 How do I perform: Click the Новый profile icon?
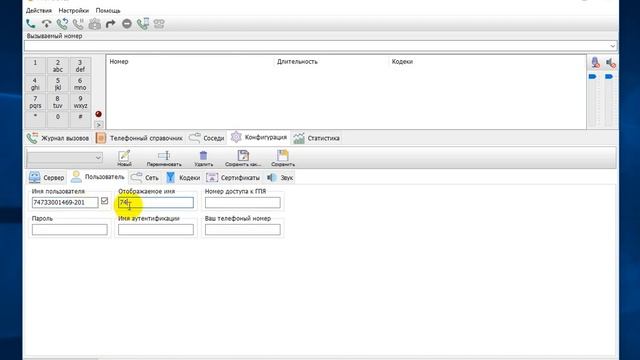click(124, 158)
